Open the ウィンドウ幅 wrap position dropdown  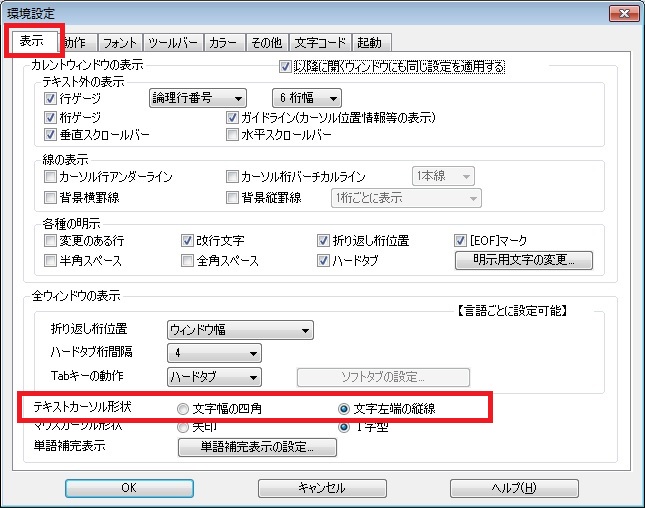[x=239, y=329]
